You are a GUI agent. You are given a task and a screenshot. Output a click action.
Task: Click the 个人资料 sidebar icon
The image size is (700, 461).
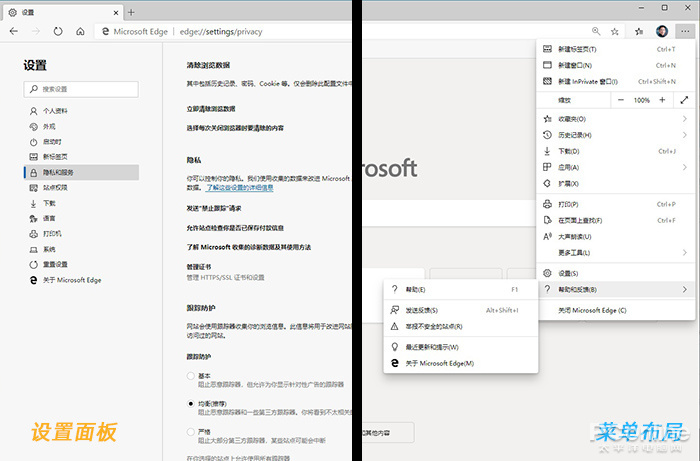click(33, 111)
